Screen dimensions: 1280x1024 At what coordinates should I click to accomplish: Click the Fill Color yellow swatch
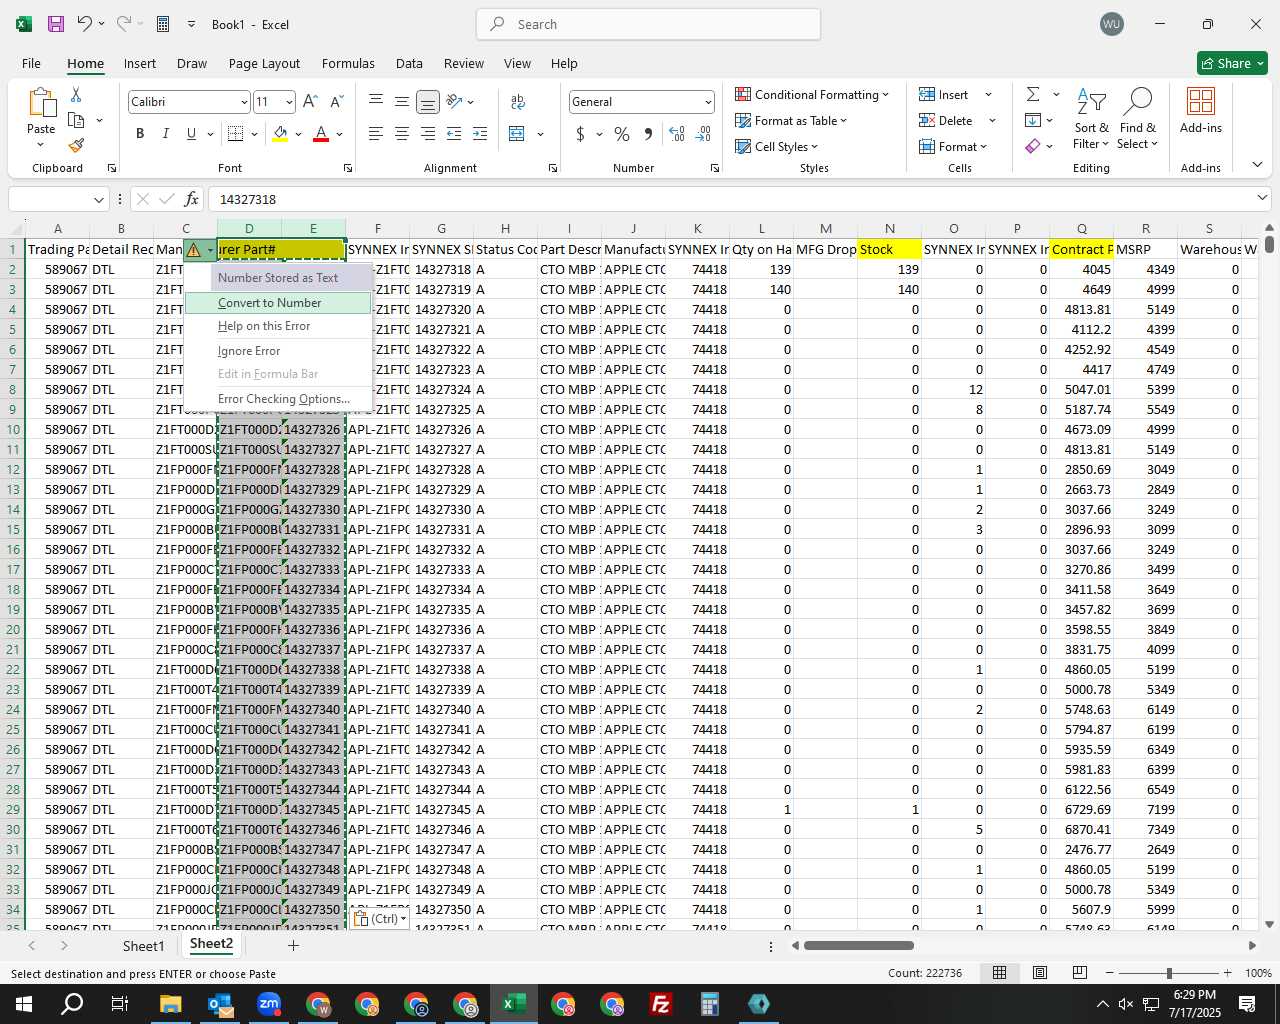280,134
